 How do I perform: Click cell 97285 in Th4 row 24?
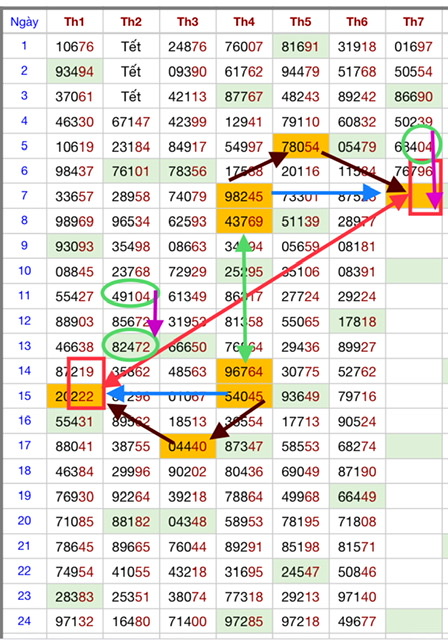244,622
